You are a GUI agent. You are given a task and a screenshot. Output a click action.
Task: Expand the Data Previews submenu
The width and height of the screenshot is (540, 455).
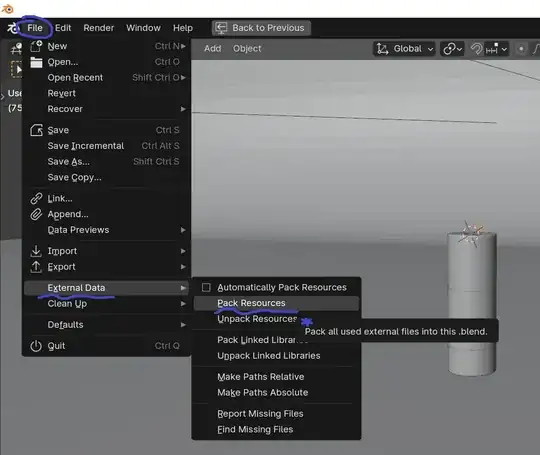pos(107,230)
